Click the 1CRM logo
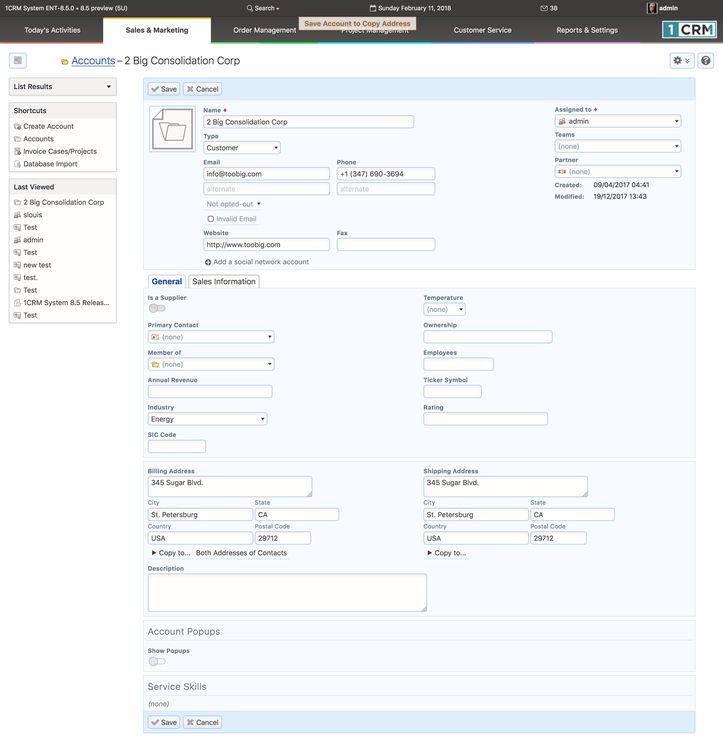Screen dimensions: 723x738 689,30
